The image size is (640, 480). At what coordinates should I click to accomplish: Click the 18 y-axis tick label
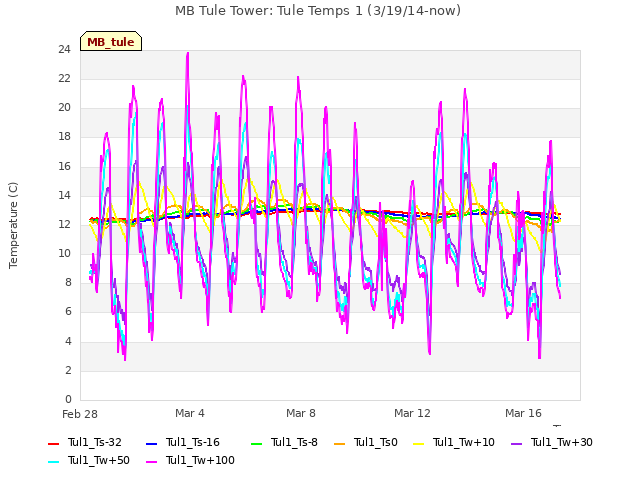click(x=64, y=137)
